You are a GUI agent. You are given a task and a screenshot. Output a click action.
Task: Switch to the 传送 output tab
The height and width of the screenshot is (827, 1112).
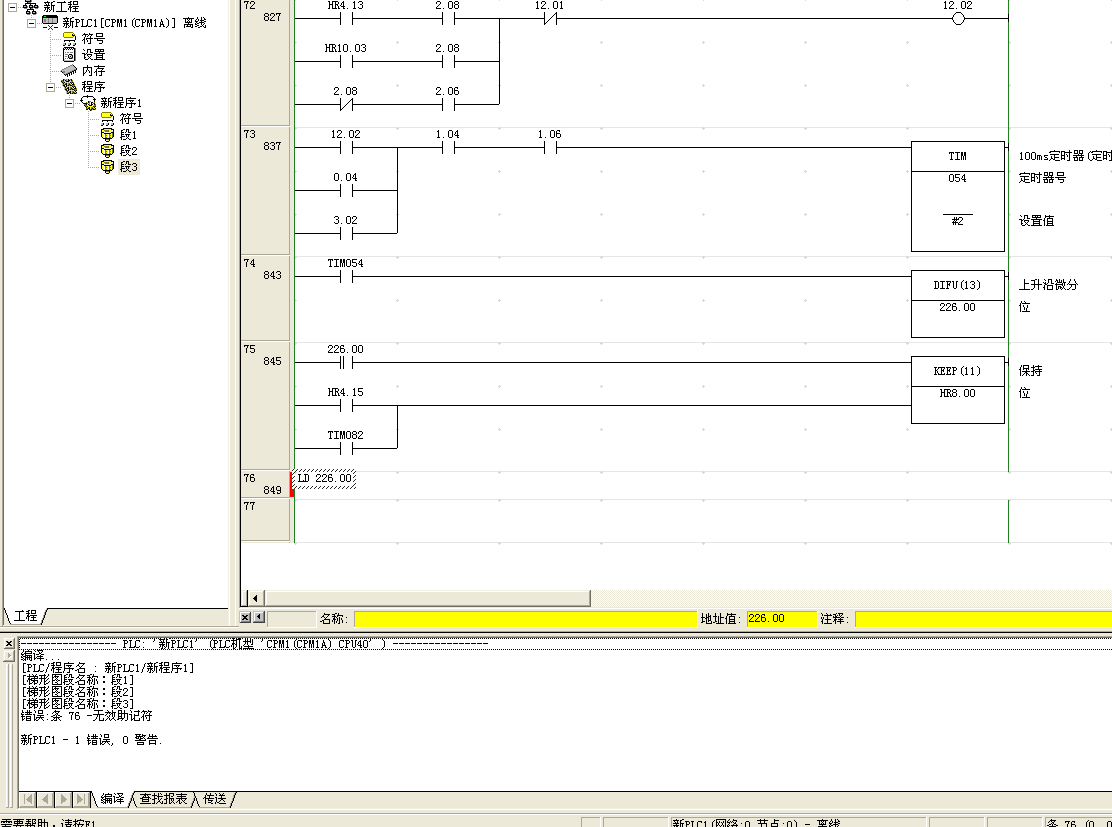pos(215,799)
